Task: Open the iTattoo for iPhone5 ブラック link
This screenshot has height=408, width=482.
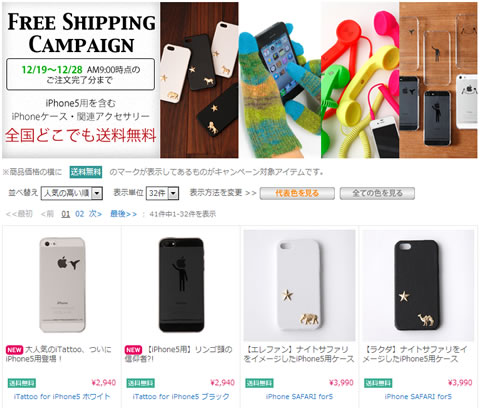Action: click(181, 397)
